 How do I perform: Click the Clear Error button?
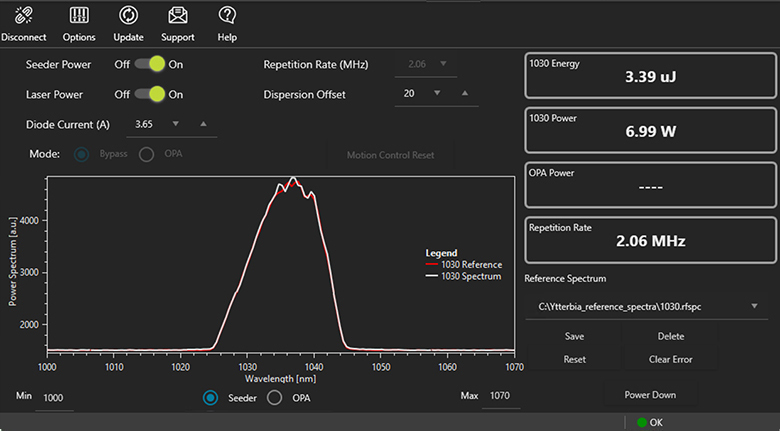tap(671, 359)
